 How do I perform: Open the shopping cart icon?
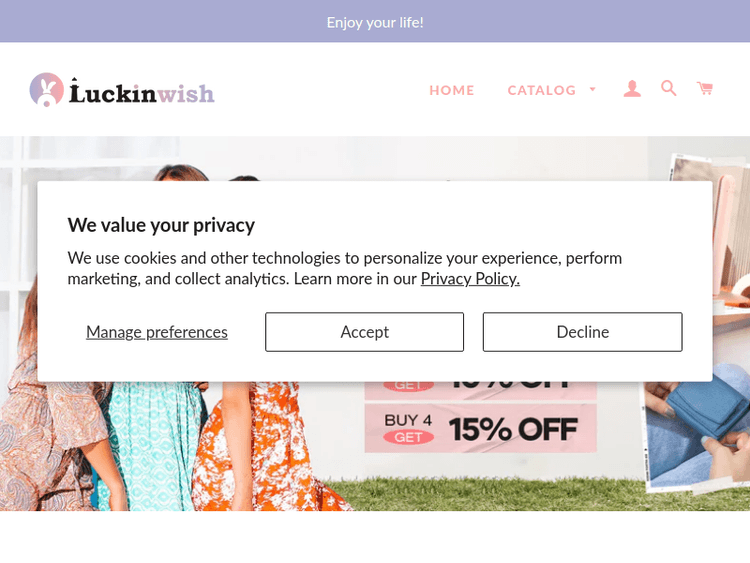[705, 88]
